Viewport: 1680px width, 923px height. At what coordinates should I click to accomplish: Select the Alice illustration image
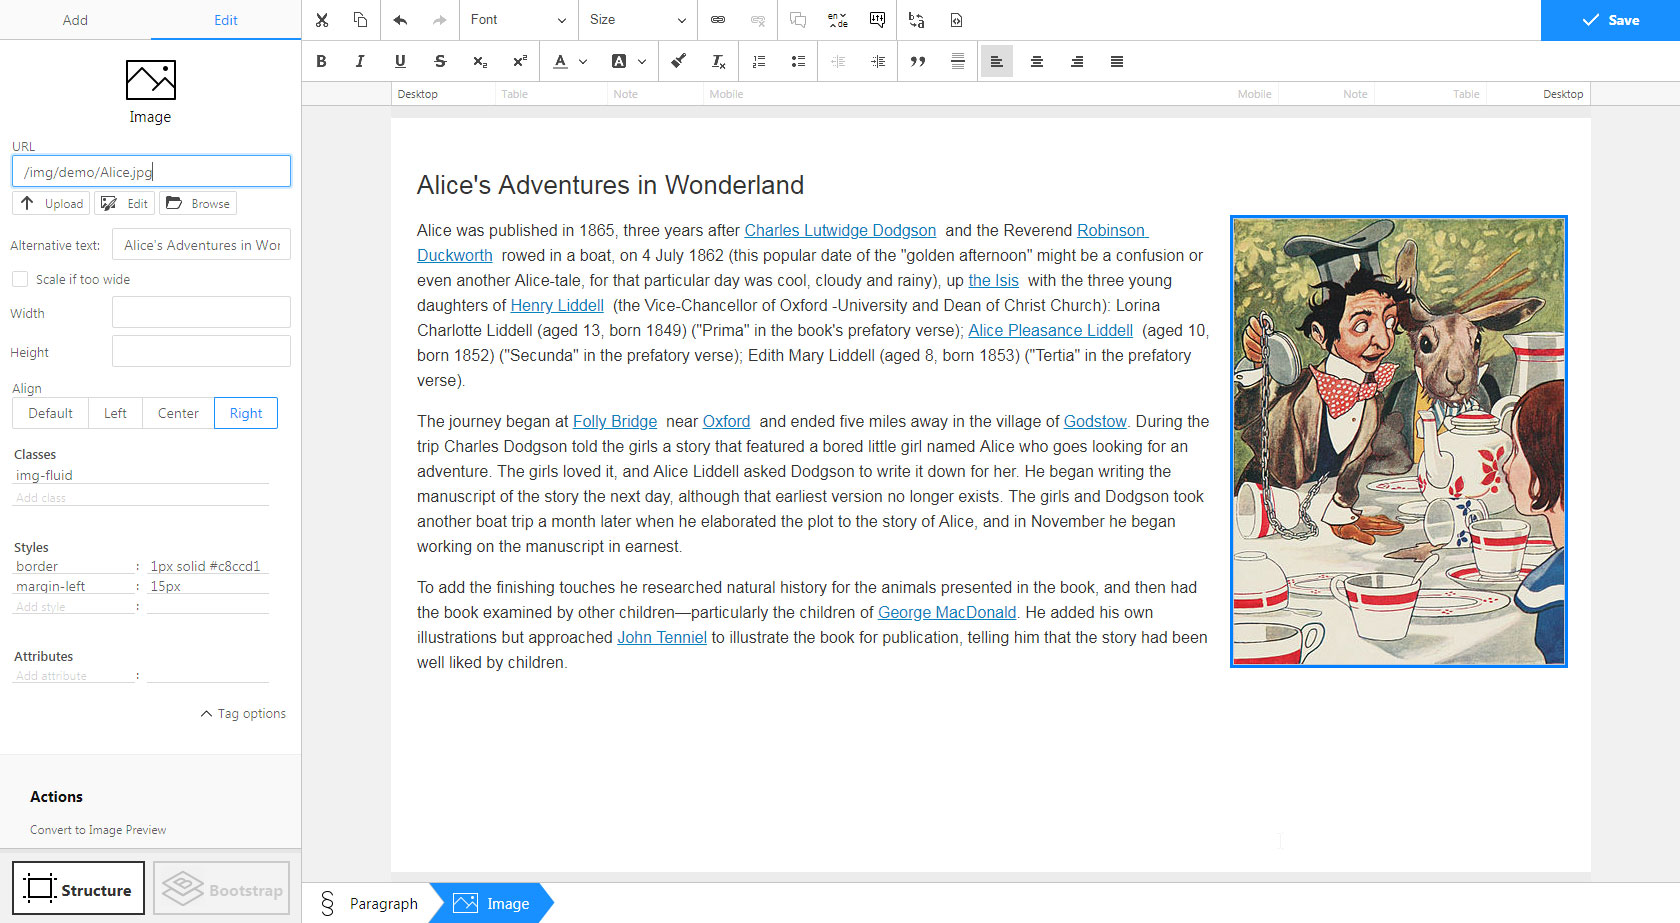tap(1398, 441)
